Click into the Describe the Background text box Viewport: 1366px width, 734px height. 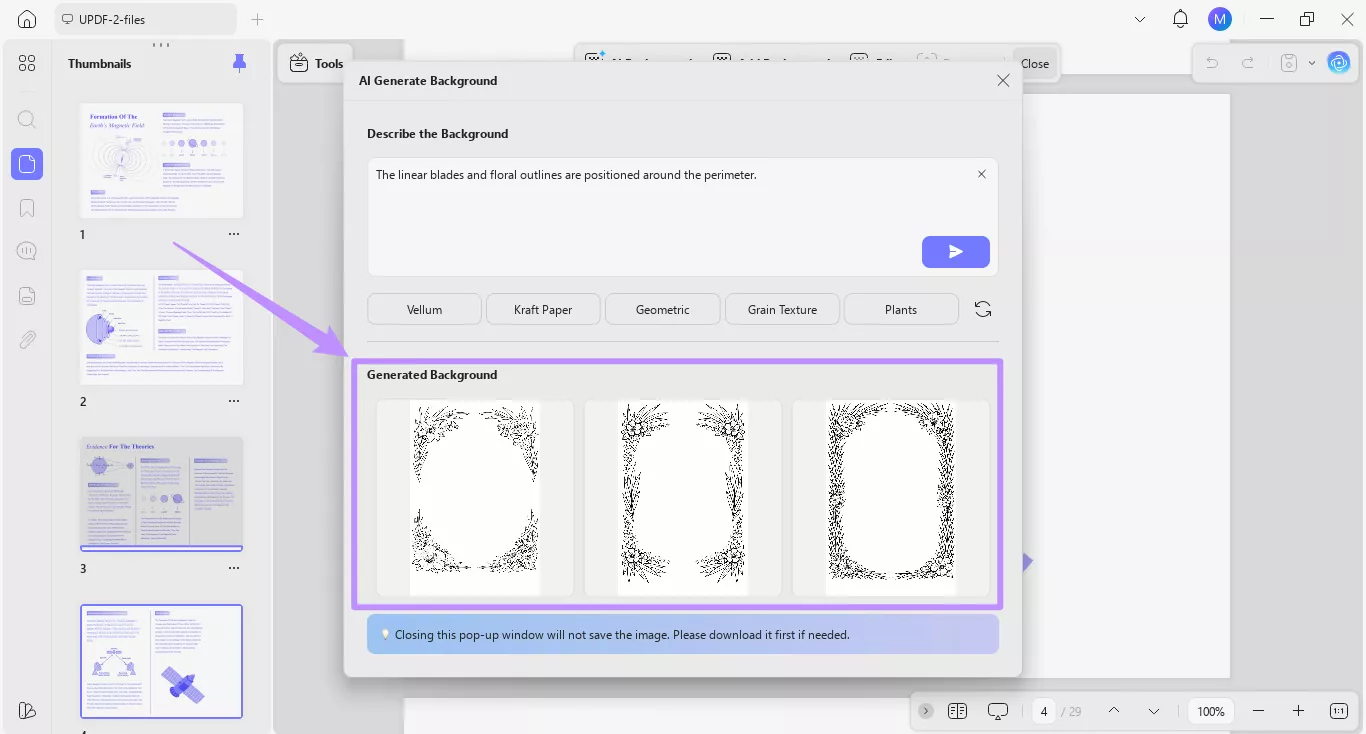[682, 216]
